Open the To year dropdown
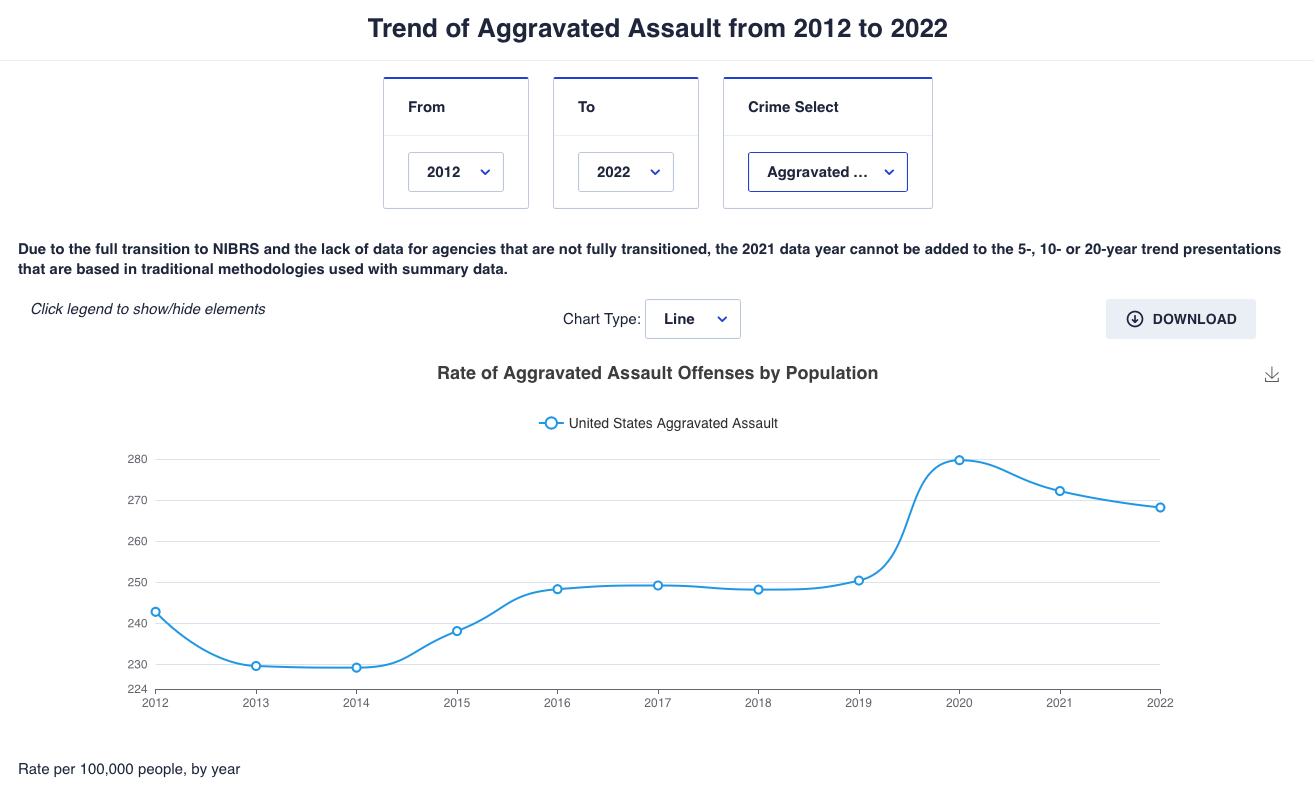 [x=626, y=172]
